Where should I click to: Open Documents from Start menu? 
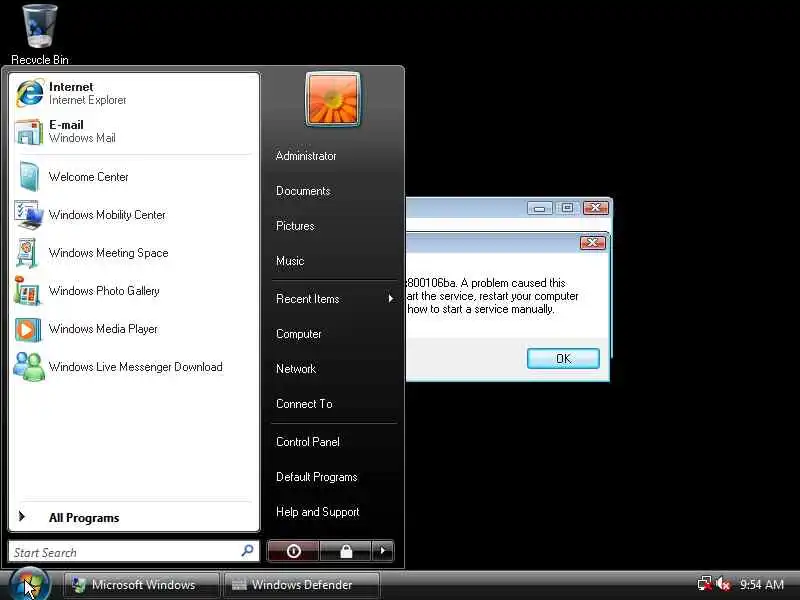pos(303,191)
